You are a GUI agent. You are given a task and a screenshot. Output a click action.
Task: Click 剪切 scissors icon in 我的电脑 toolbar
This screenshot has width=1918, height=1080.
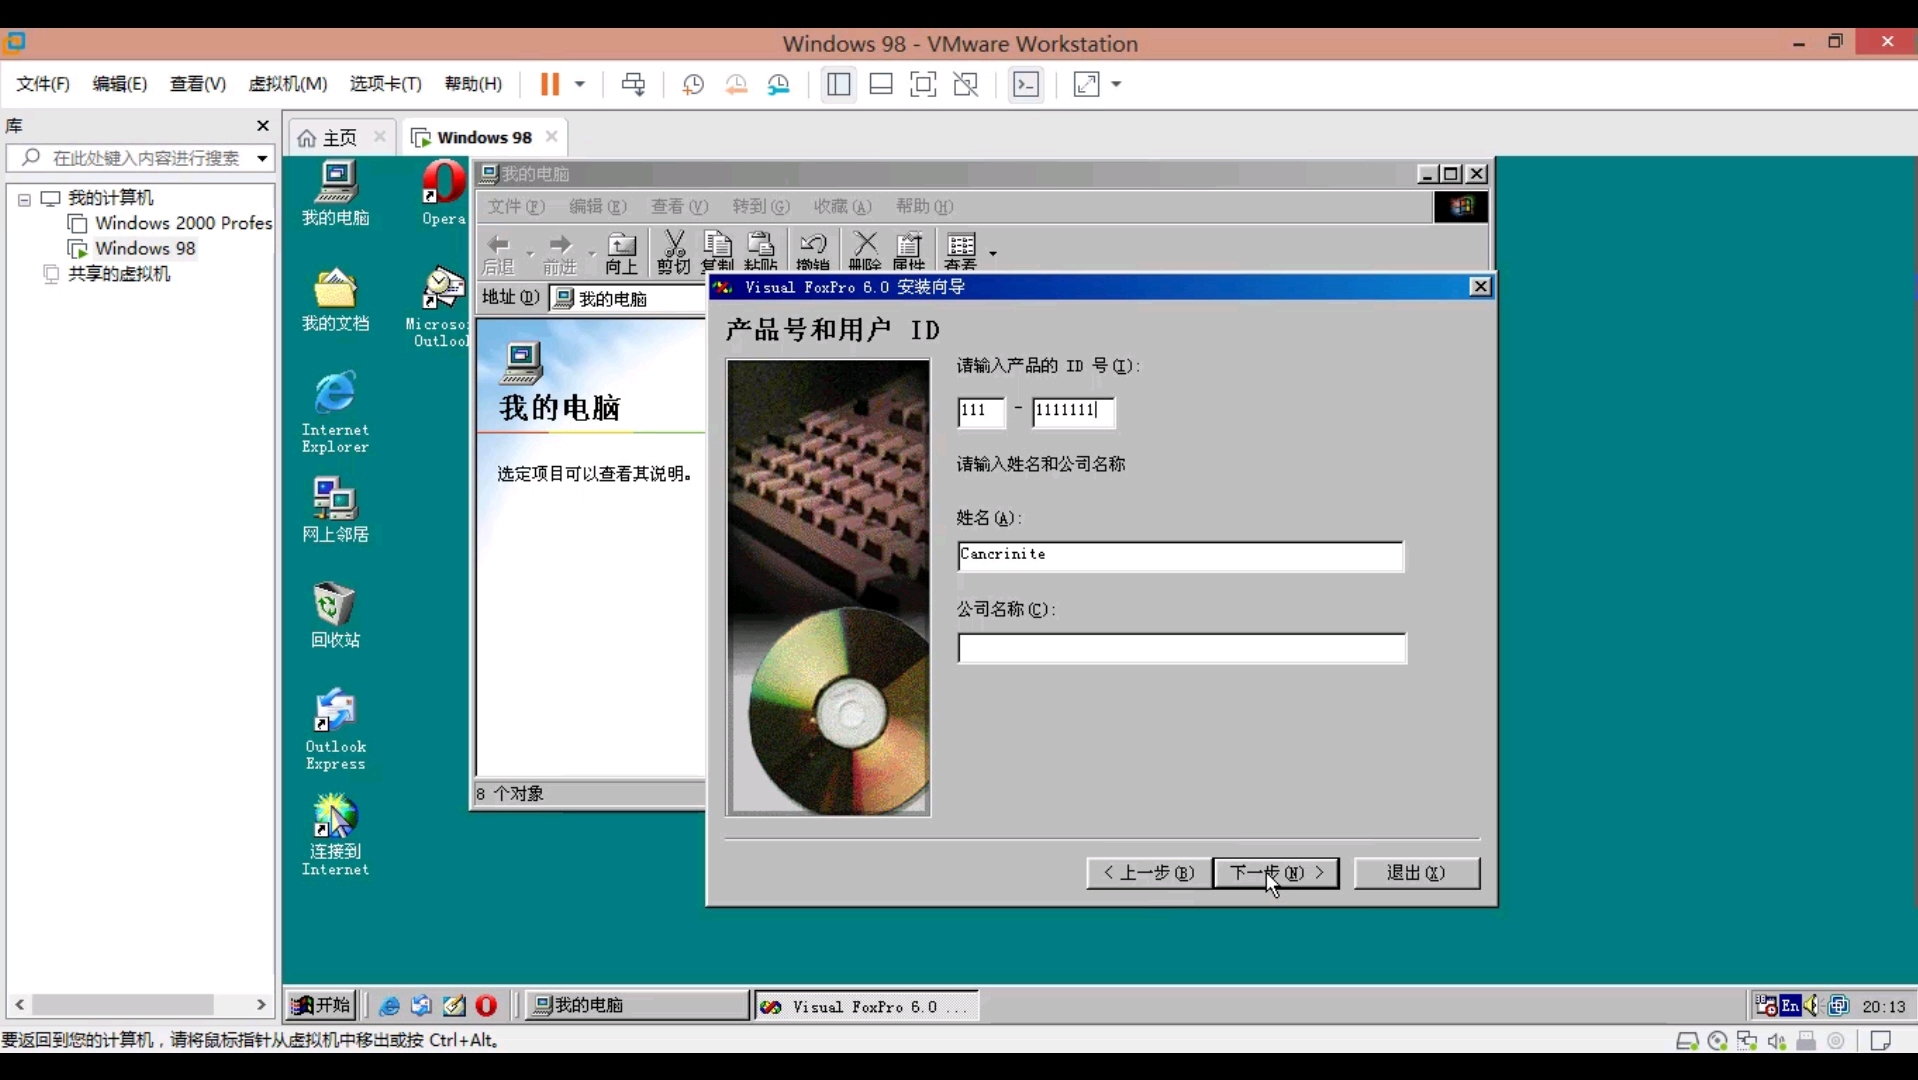click(674, 253)
